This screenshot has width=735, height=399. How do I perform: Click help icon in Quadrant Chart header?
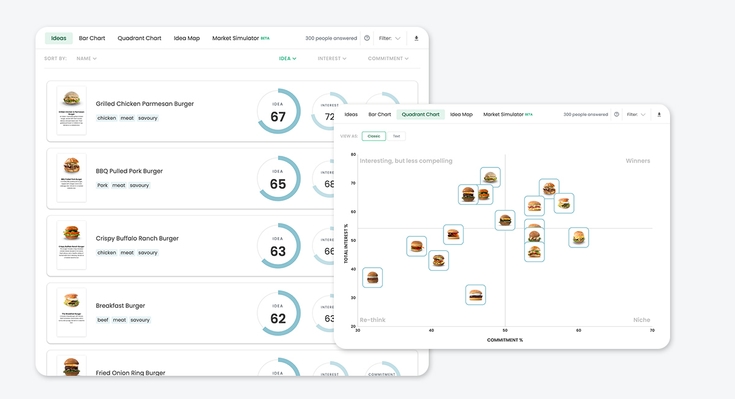click(616, 114)
